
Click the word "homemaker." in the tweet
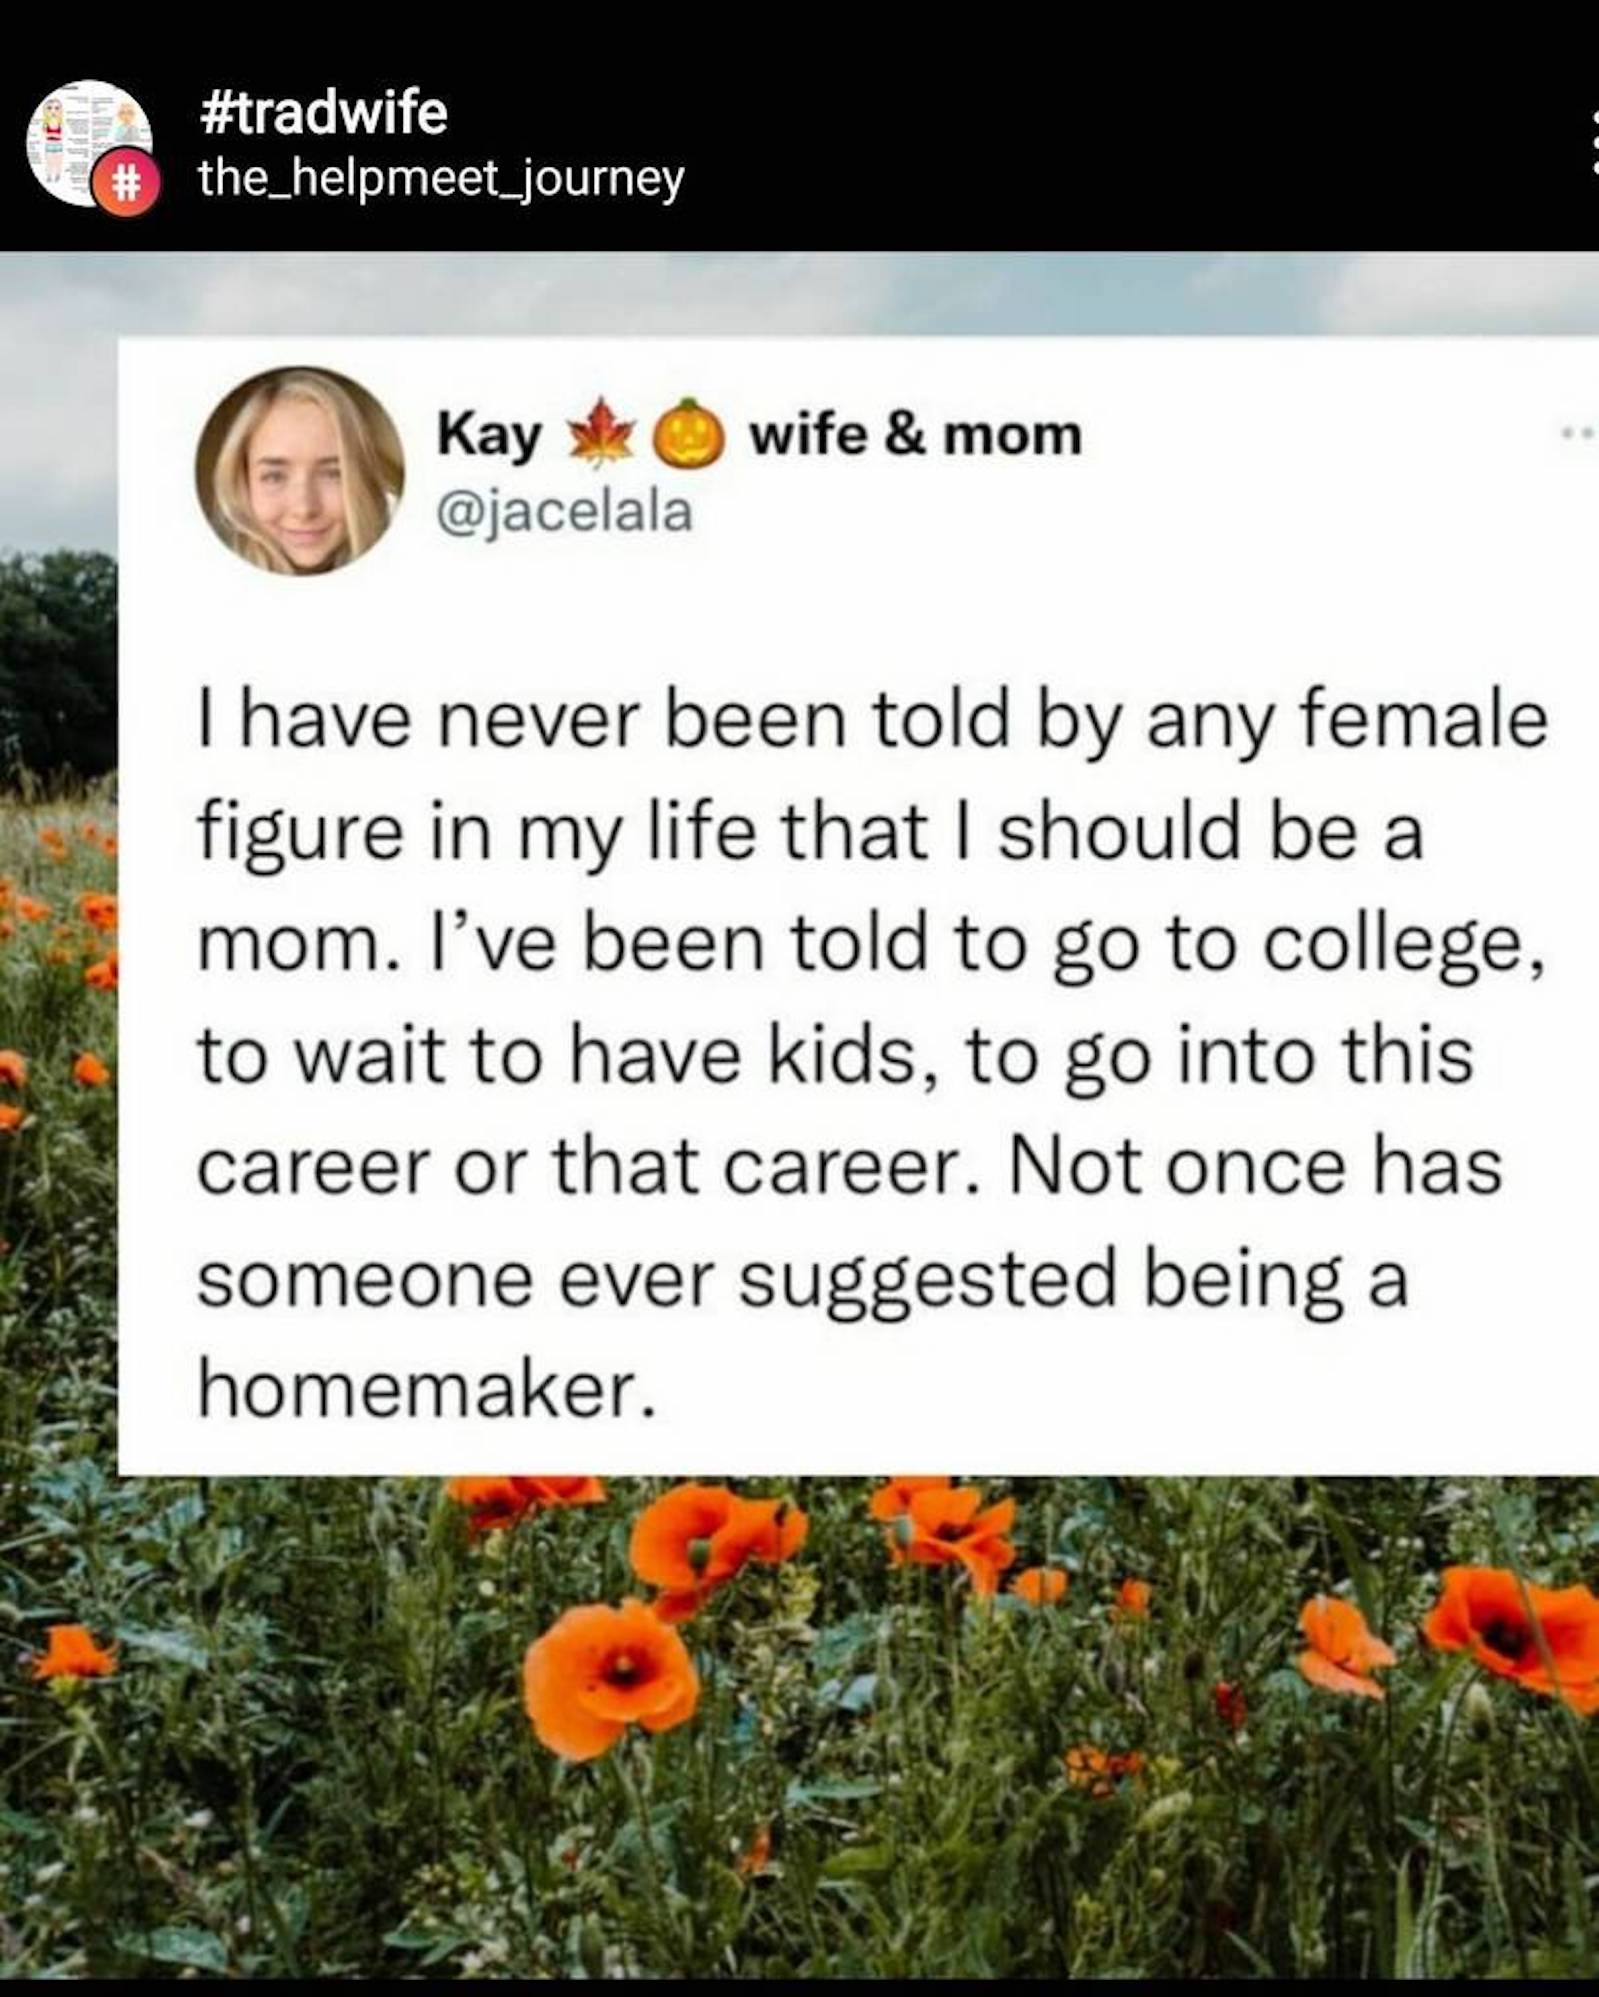pyautogui.click(x=427, y=1391)
